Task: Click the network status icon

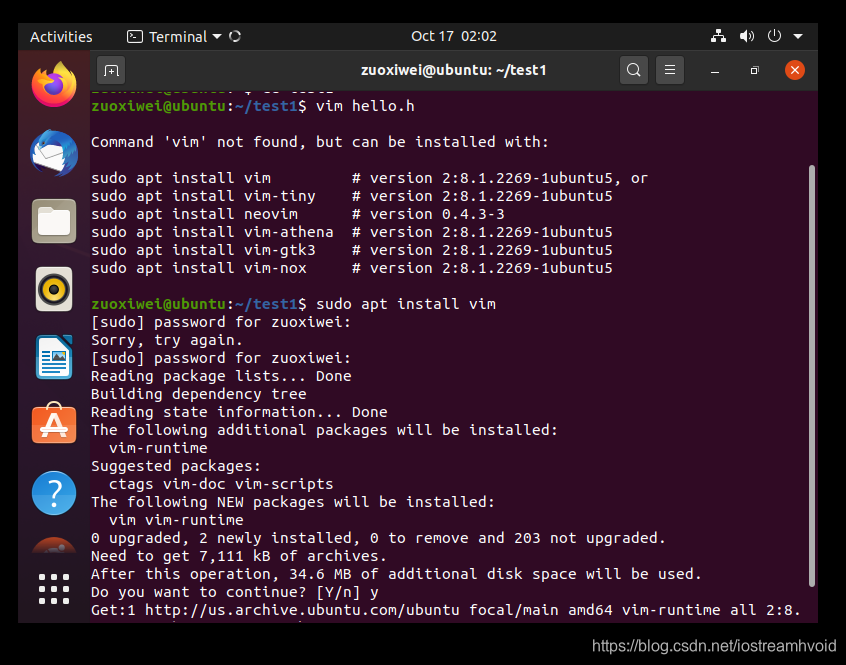Action: coord(718,36)
